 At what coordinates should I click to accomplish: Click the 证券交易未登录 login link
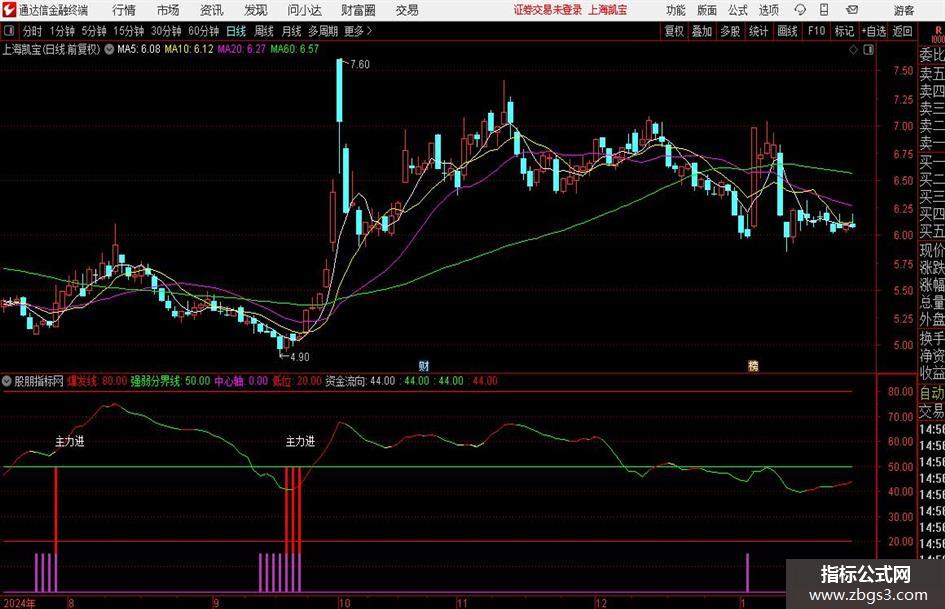(548, 10)
